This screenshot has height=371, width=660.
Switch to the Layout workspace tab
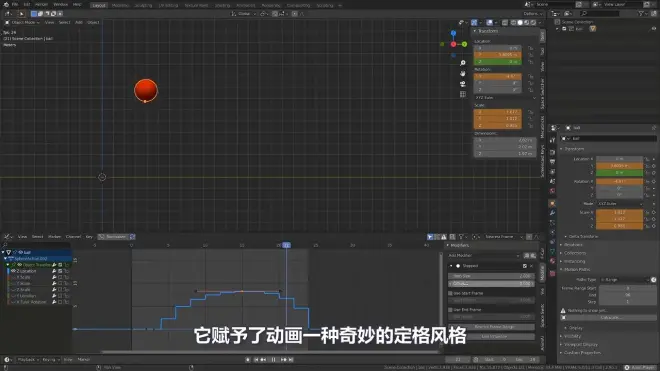point(99,5)
